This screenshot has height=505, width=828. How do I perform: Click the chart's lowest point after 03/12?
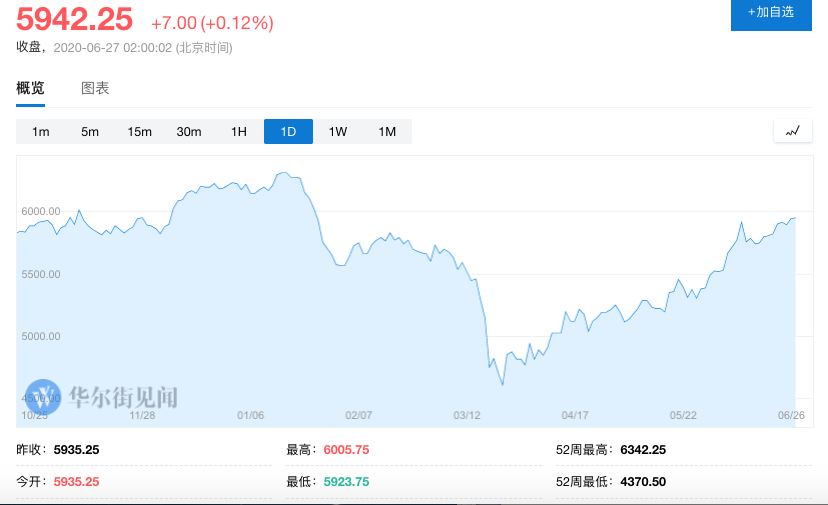click(502, 384)
